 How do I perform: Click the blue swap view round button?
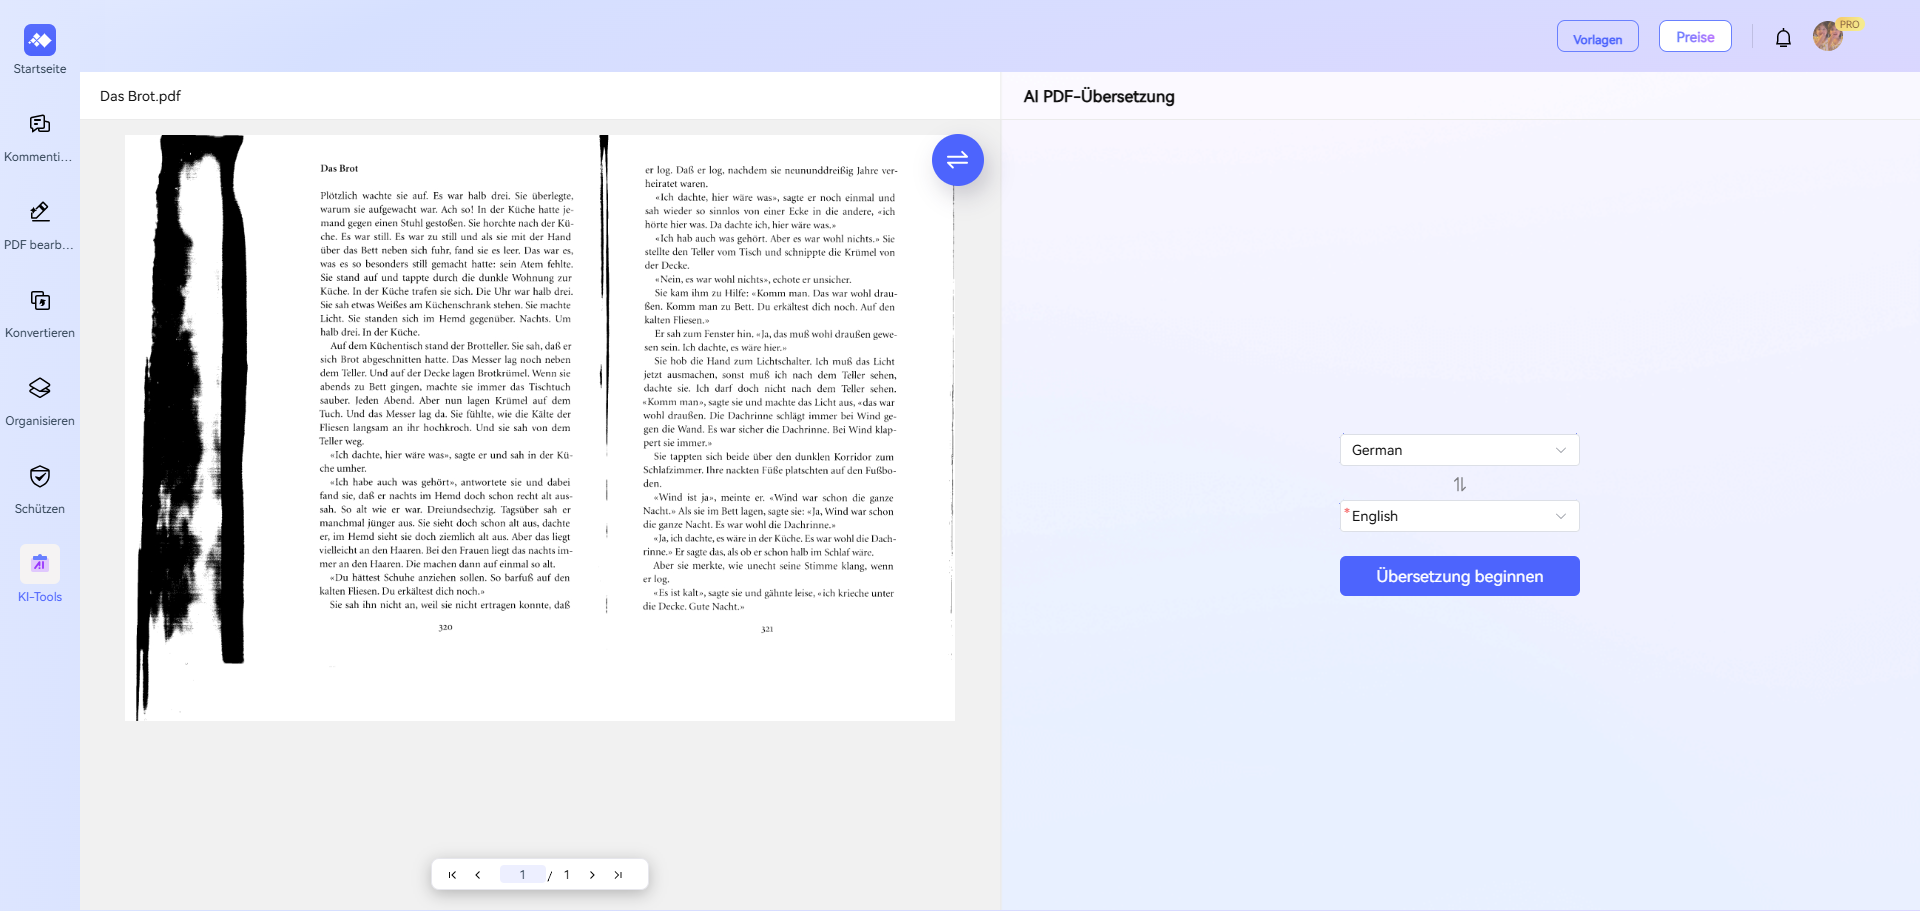point(958,160)
